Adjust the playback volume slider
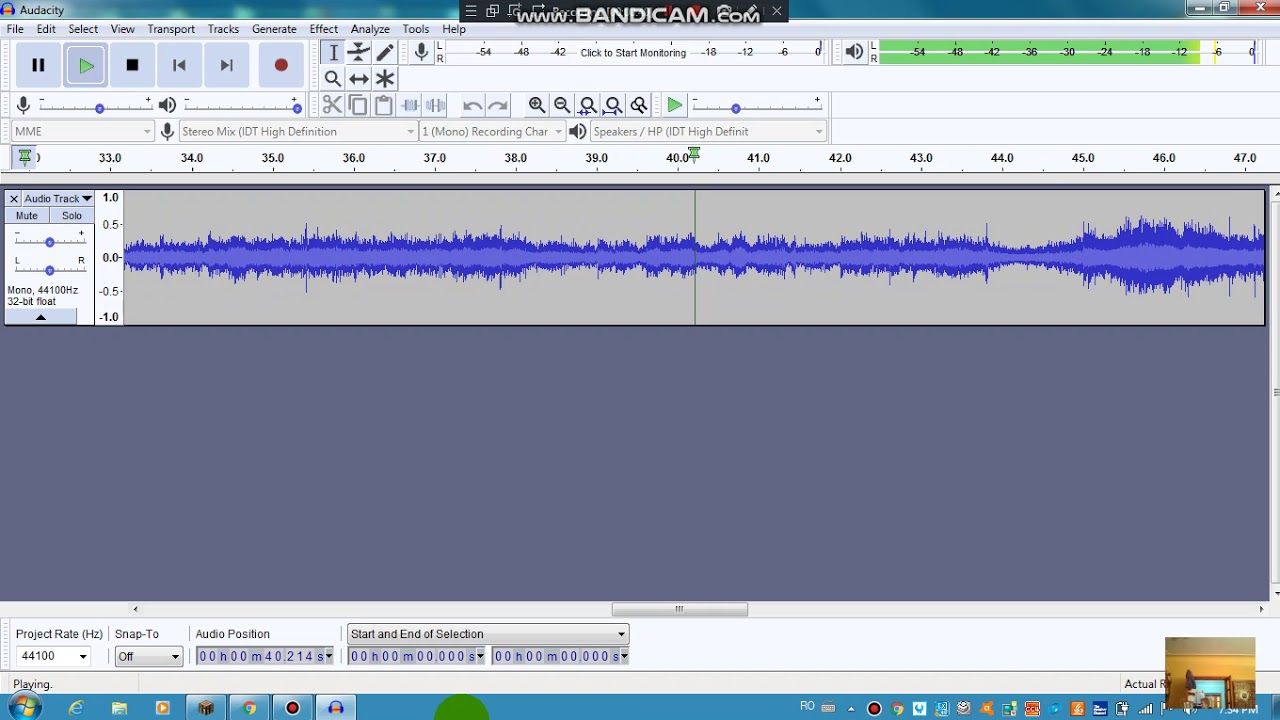Image resolution: width=1280 pixels, height=720 pixels. [x=241, y=106]
